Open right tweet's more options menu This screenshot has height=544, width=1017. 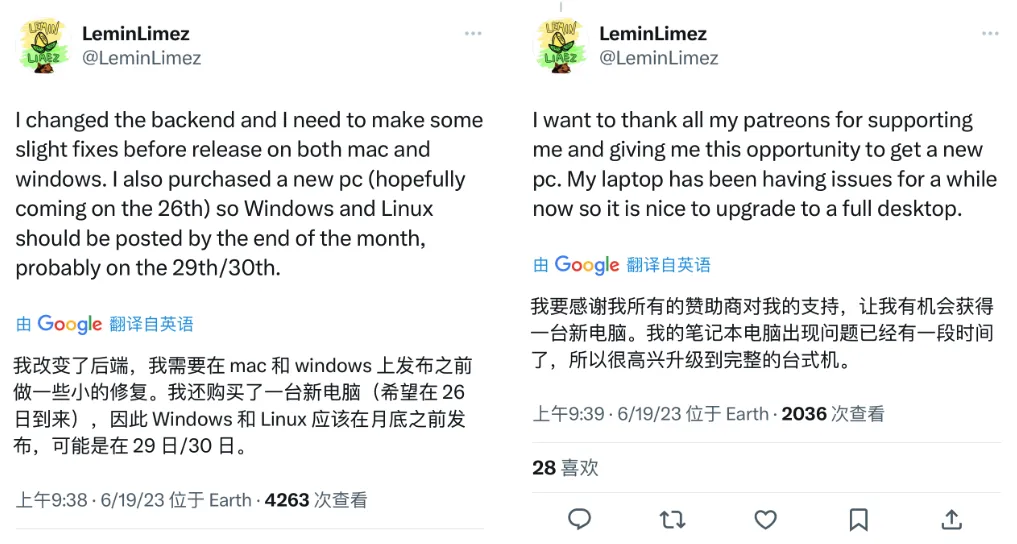[x=990, y=34]
